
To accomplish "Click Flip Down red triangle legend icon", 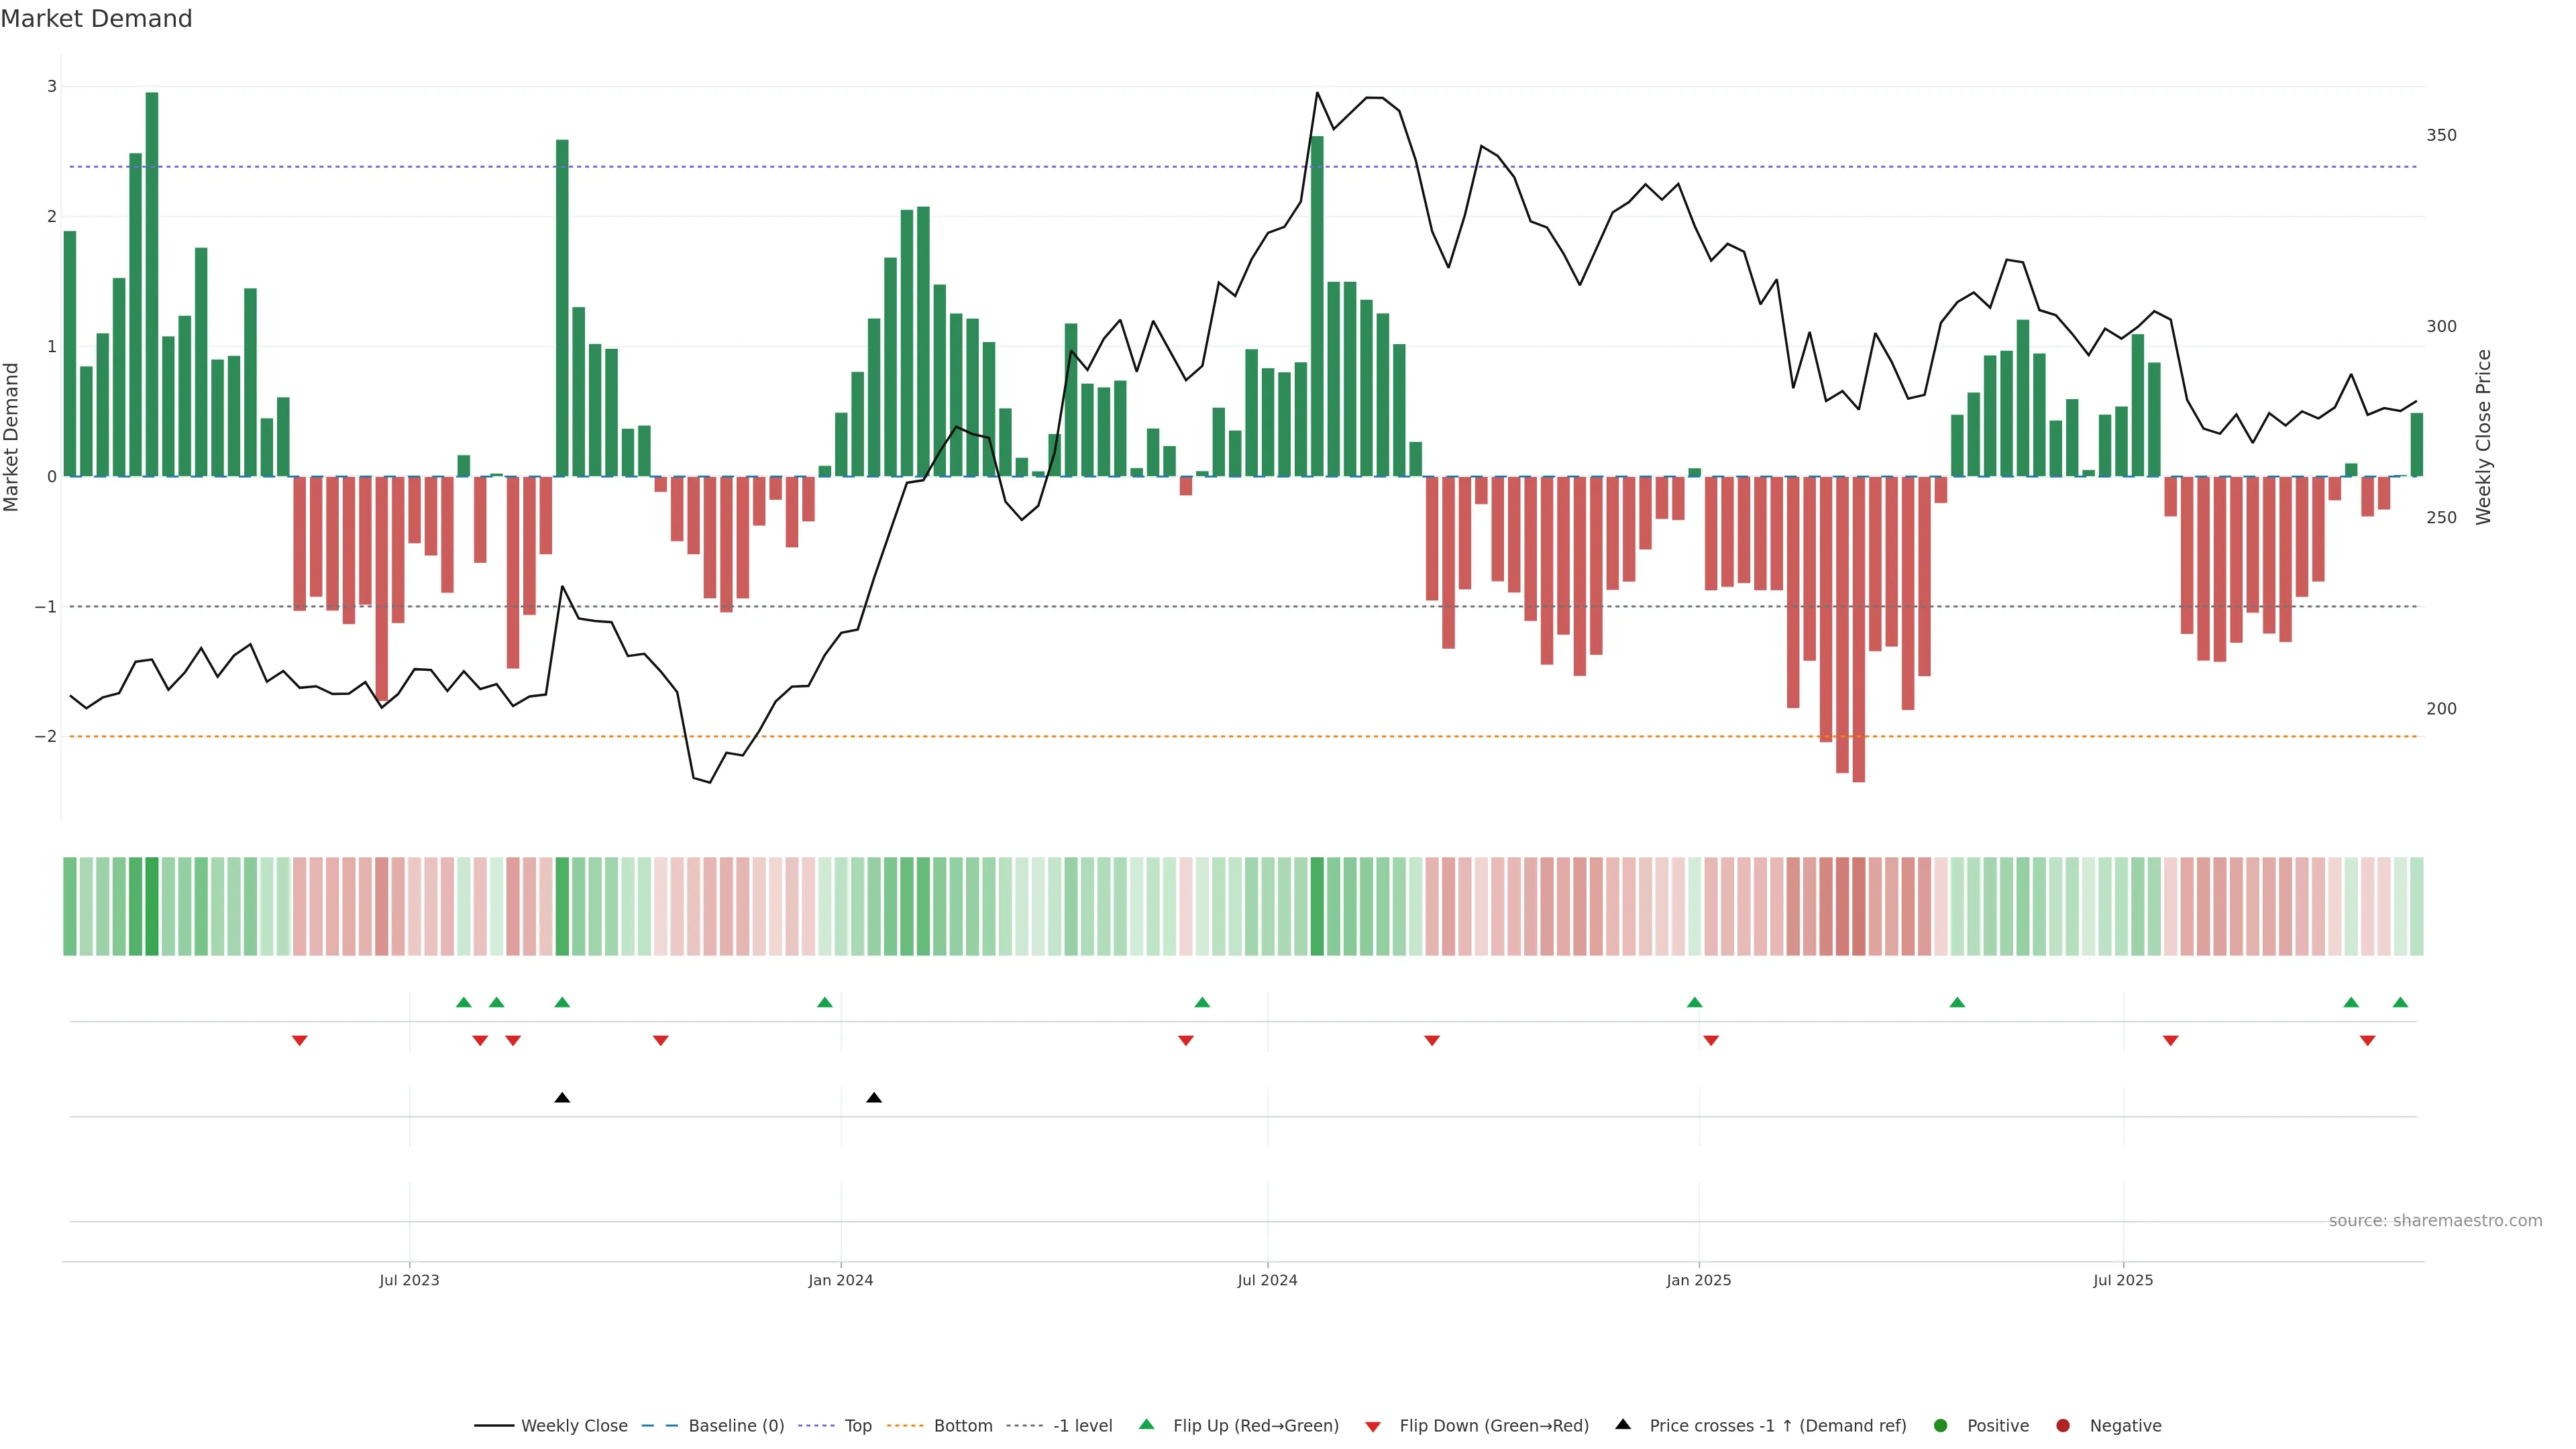I will click(1373, 1426).
